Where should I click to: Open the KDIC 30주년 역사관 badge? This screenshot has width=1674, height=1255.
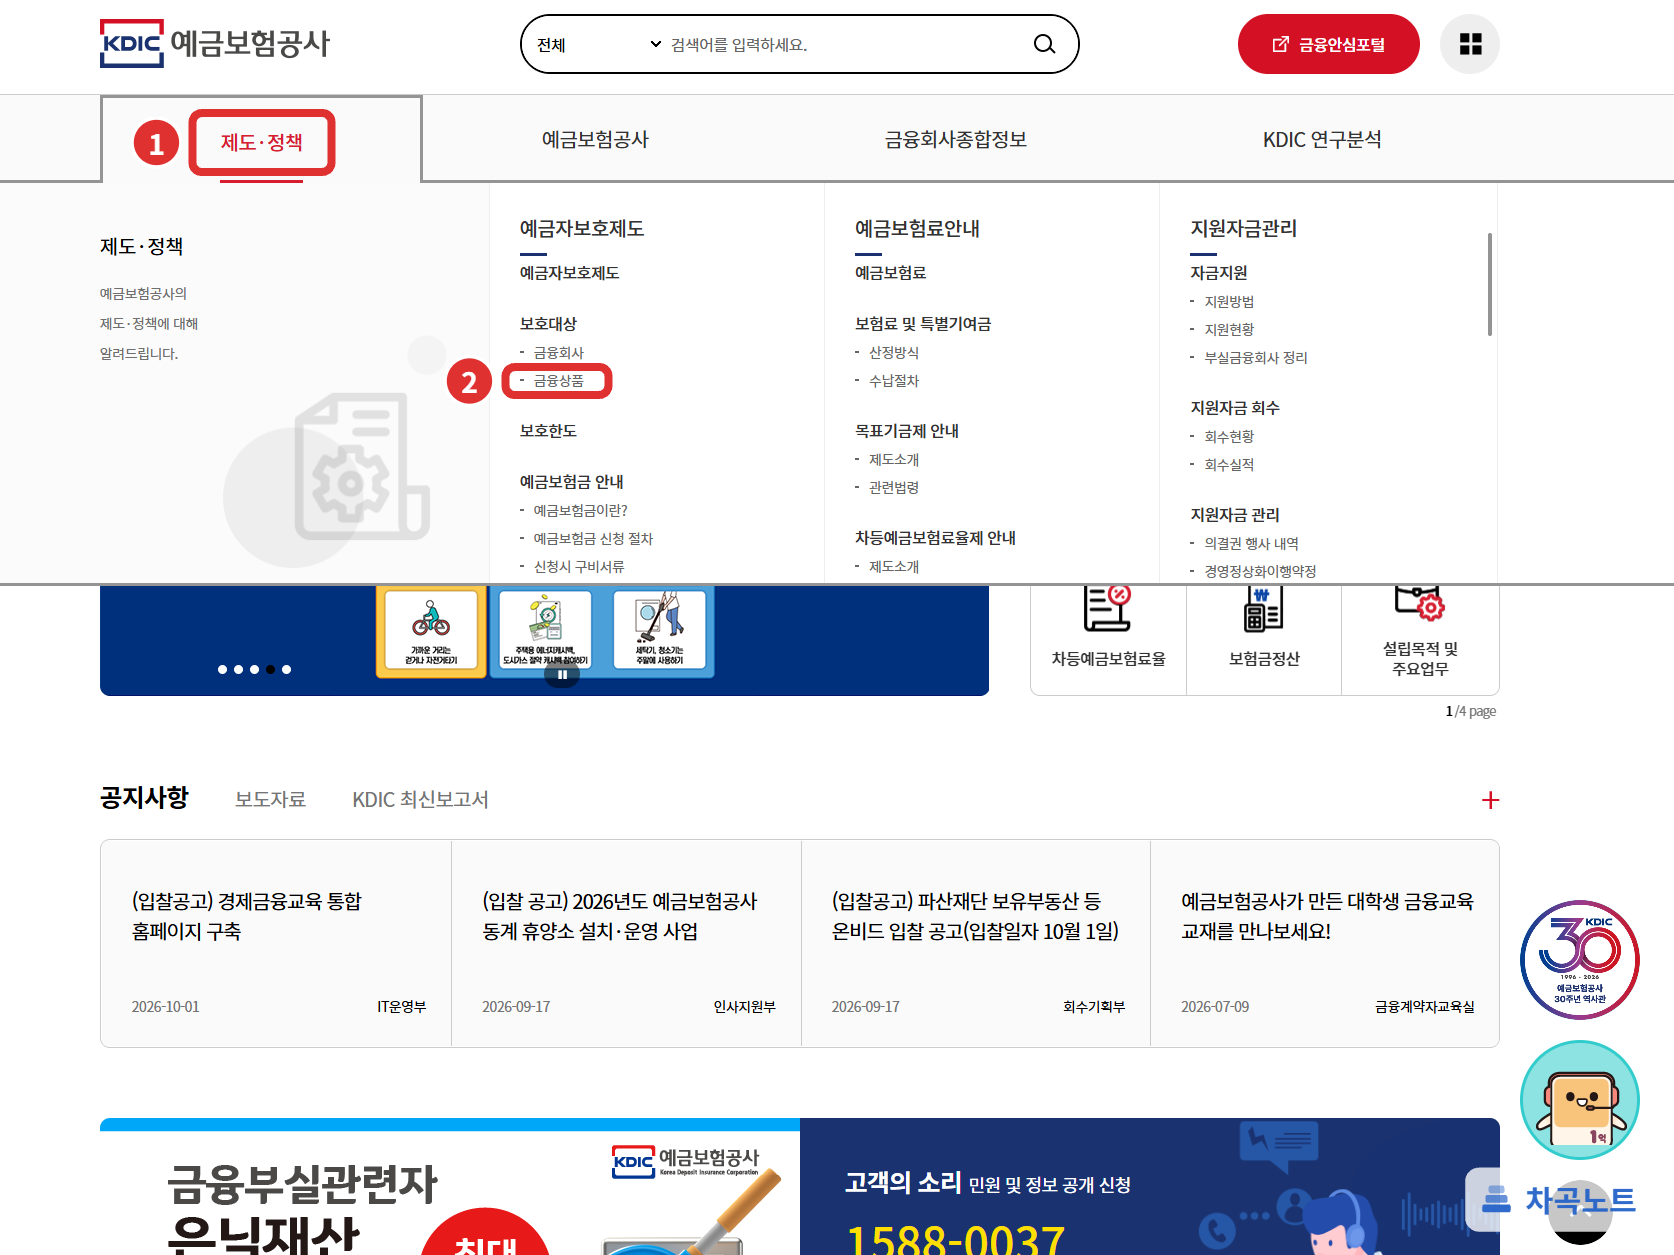[1580, 960]
